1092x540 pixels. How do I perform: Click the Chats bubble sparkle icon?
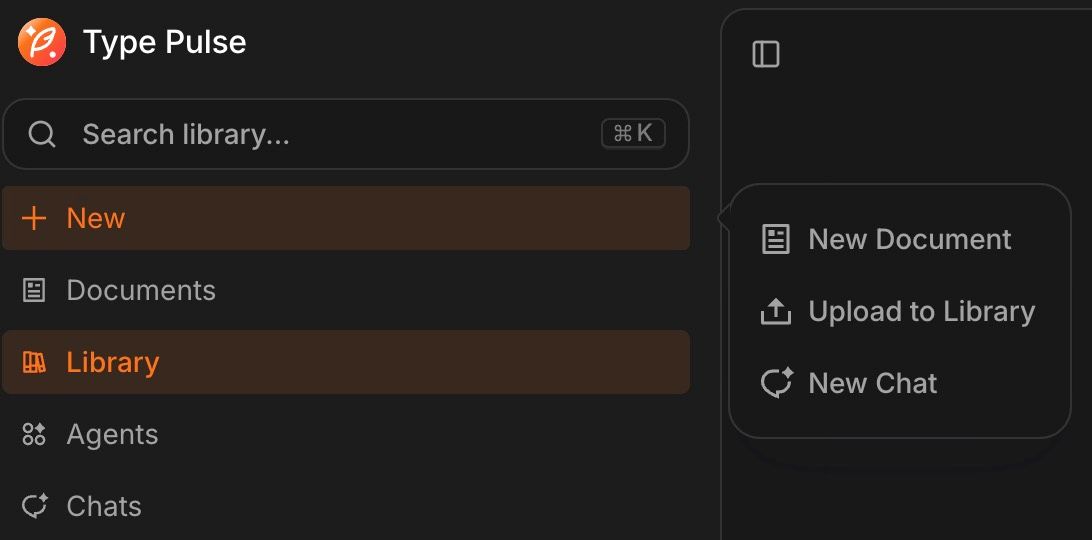tap(34, 506)
